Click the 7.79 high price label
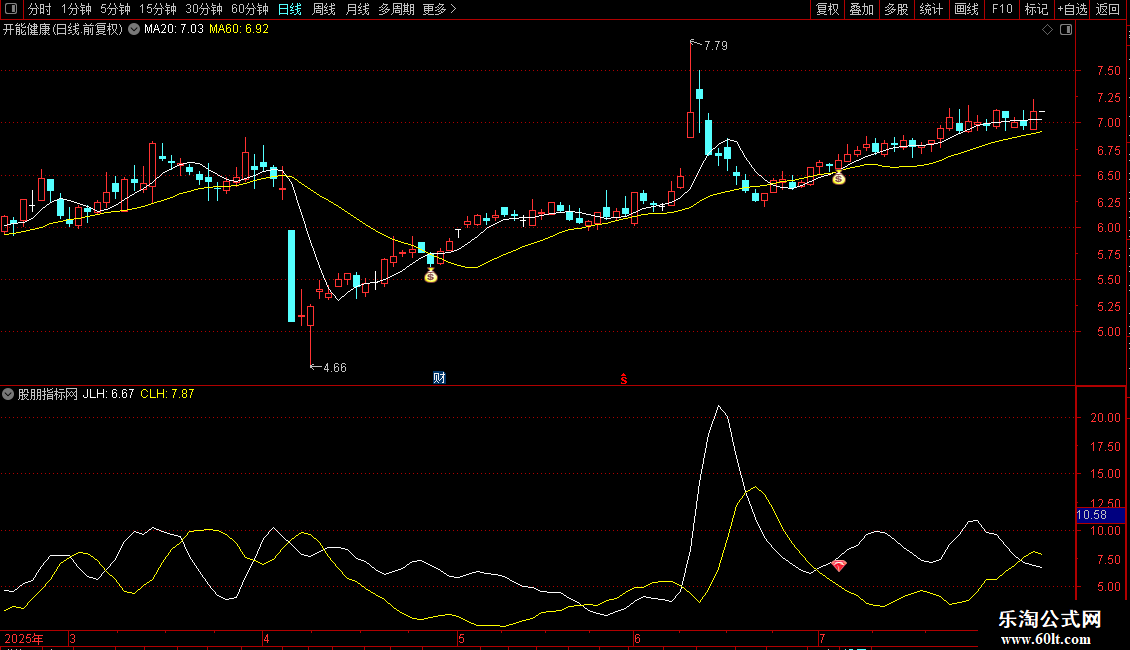 pos(716,46)
